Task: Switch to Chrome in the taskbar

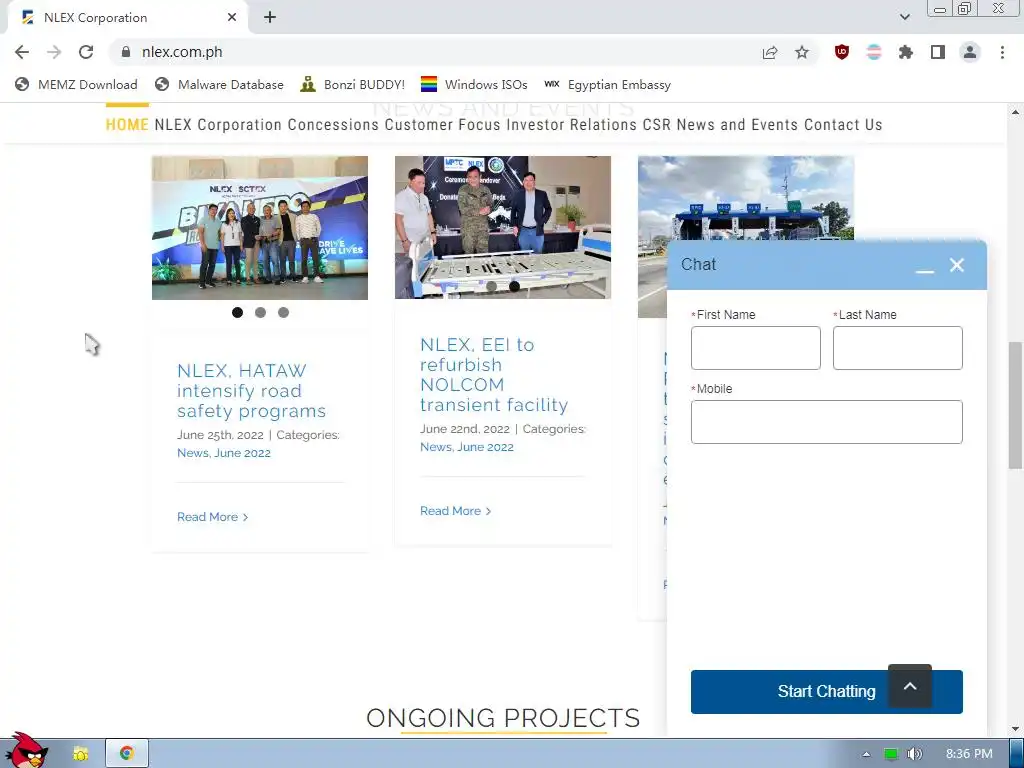Action: (x=127, y=754)
